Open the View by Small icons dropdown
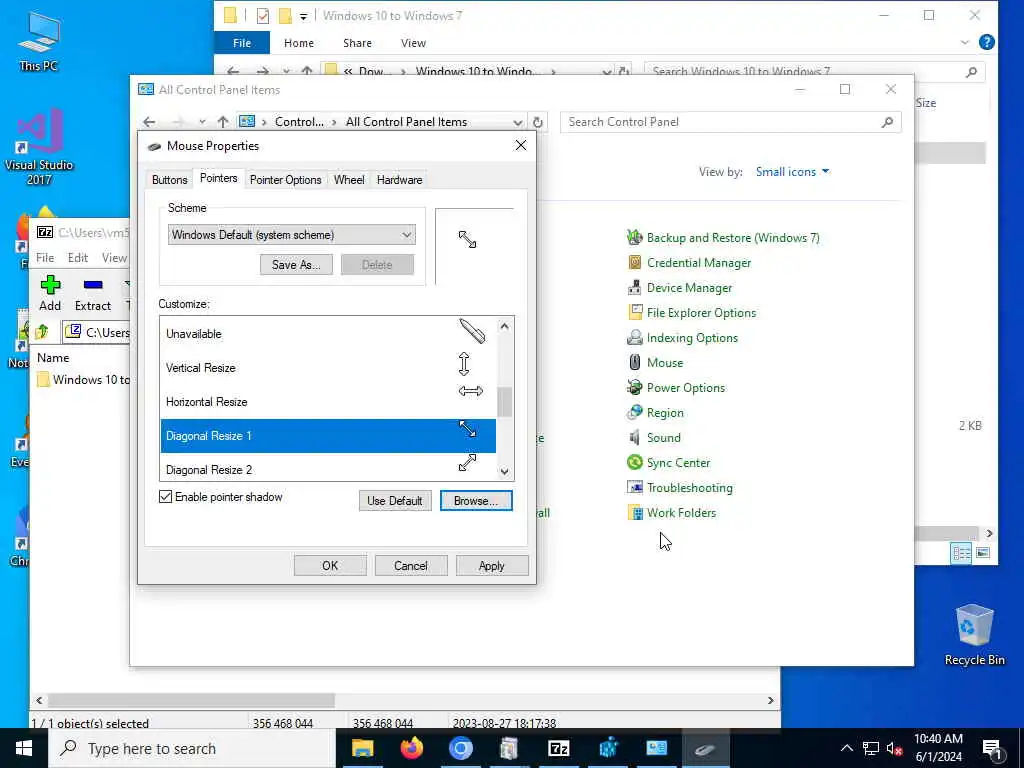Image resolution: width=1024 pixels, height=768 pixels. (792, 172)
